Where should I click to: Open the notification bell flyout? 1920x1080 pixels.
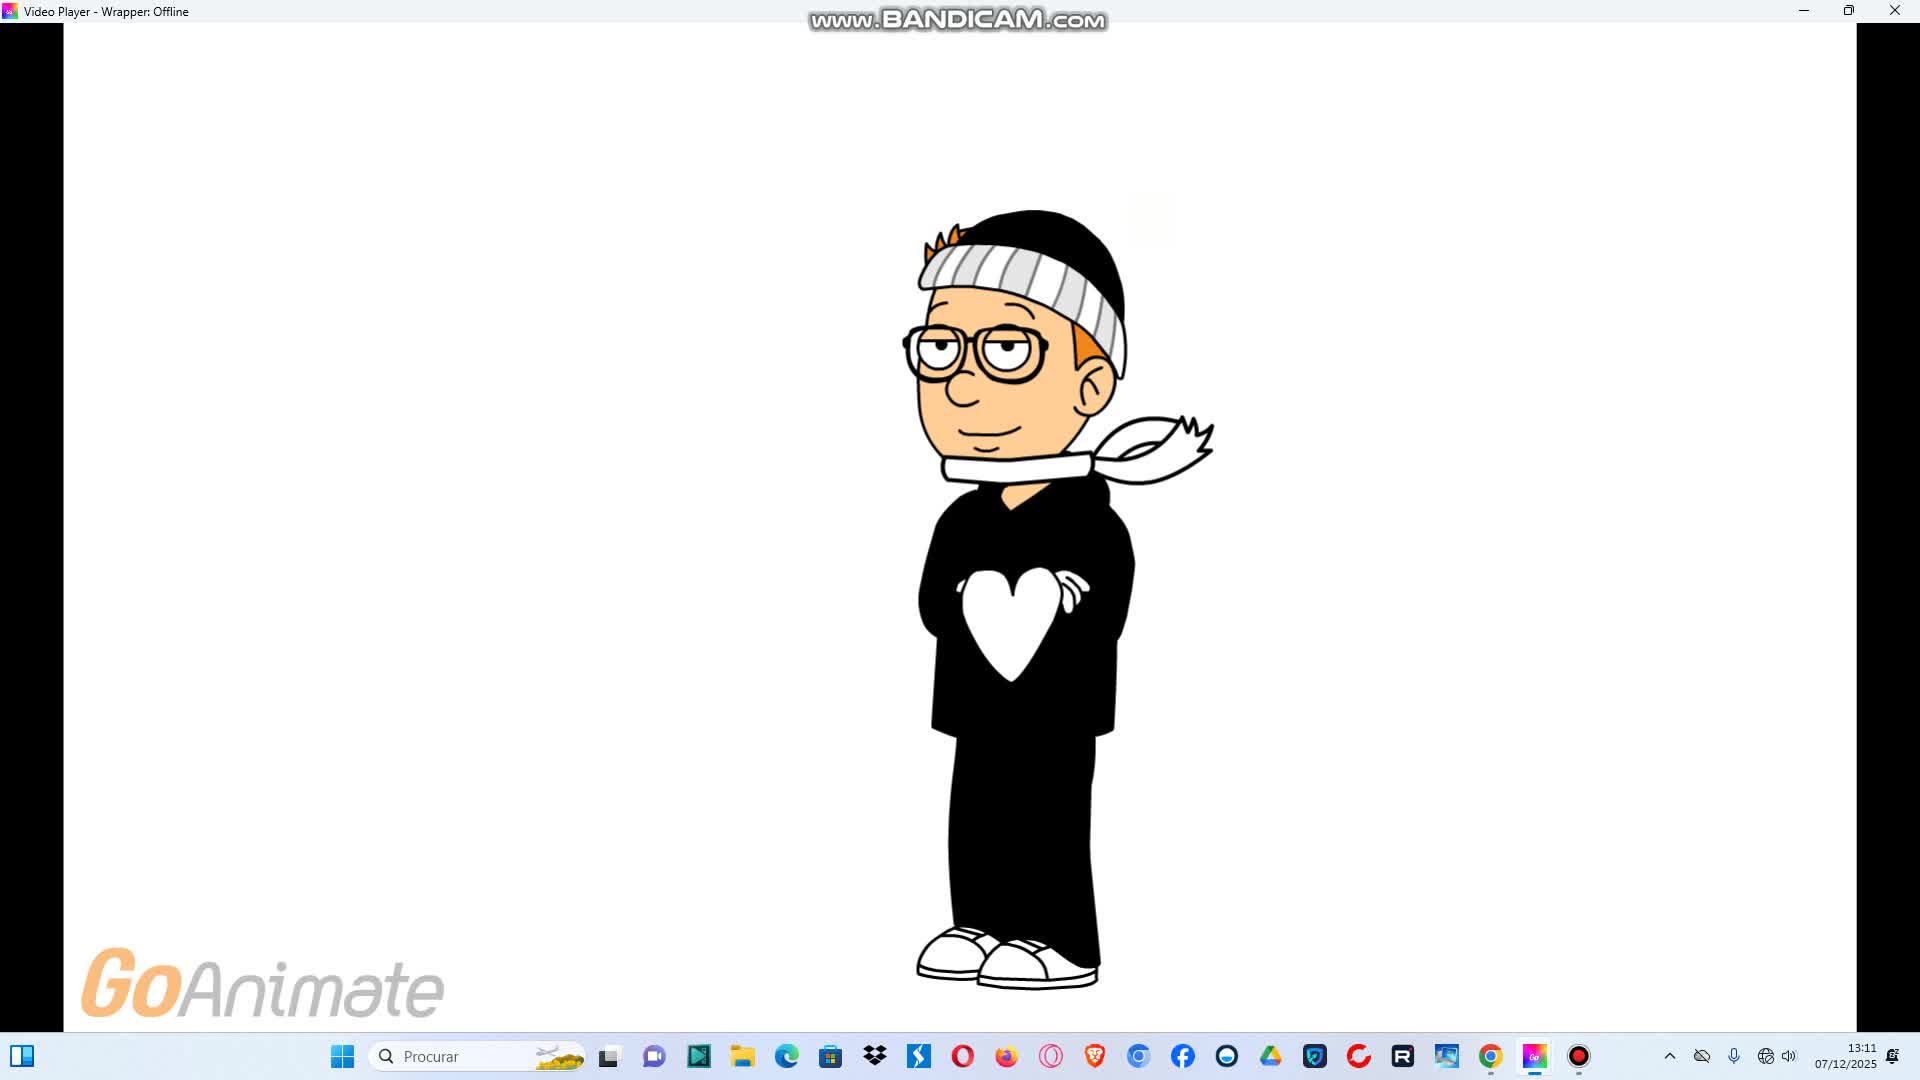click(x=1892, y=1056)
